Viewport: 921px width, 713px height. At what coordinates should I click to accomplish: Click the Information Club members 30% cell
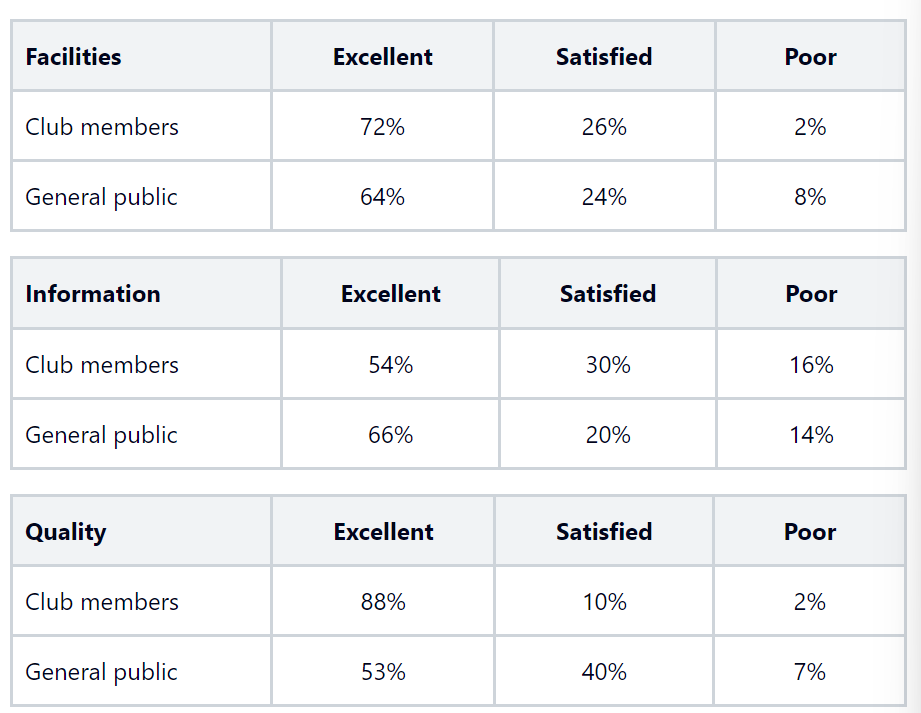608,365
